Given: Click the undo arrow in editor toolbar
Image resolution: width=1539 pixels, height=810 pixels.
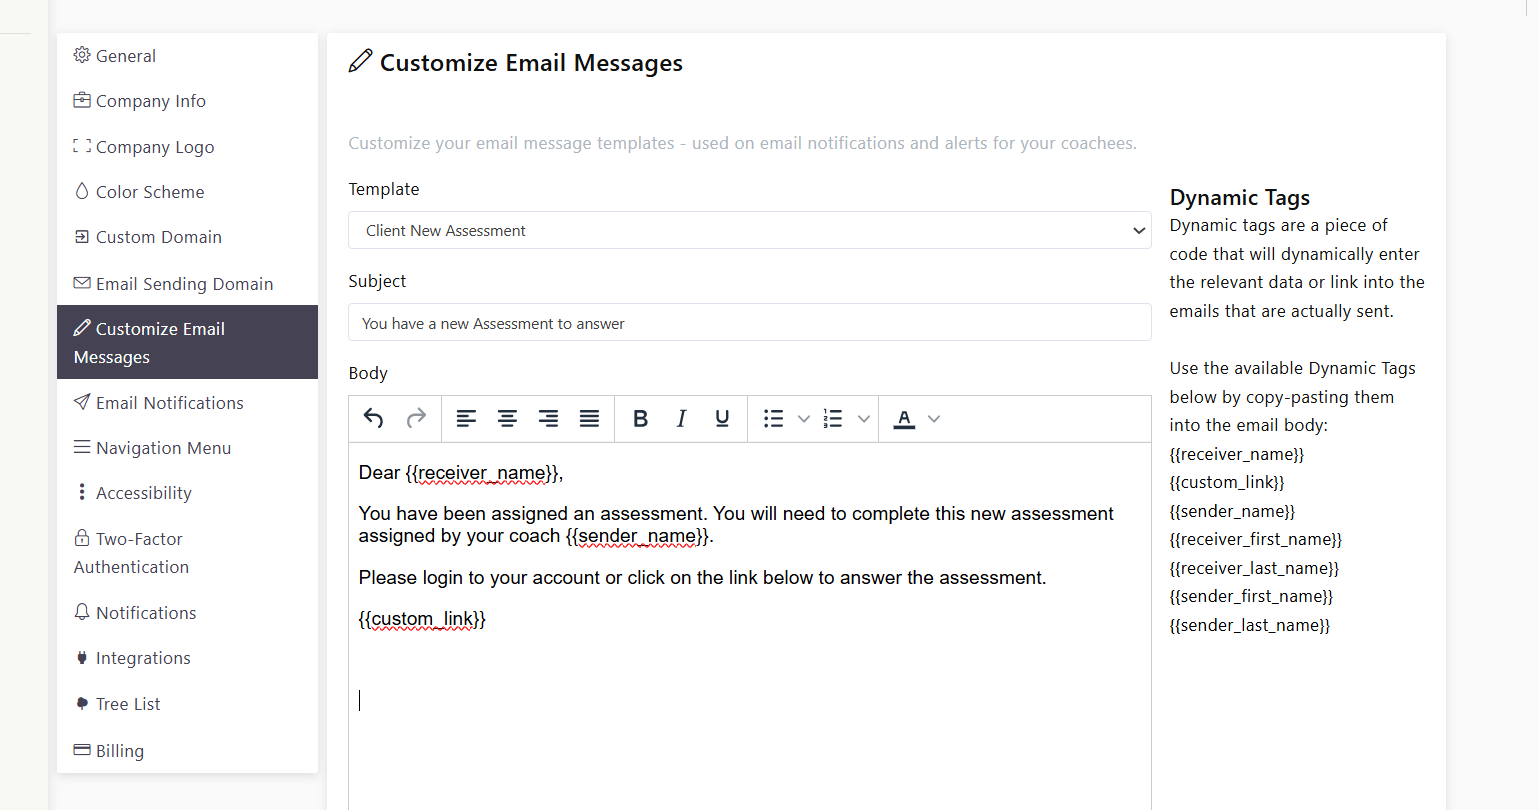Looking at the screenshot, I should pyautogui.click(x=374, y=419).
